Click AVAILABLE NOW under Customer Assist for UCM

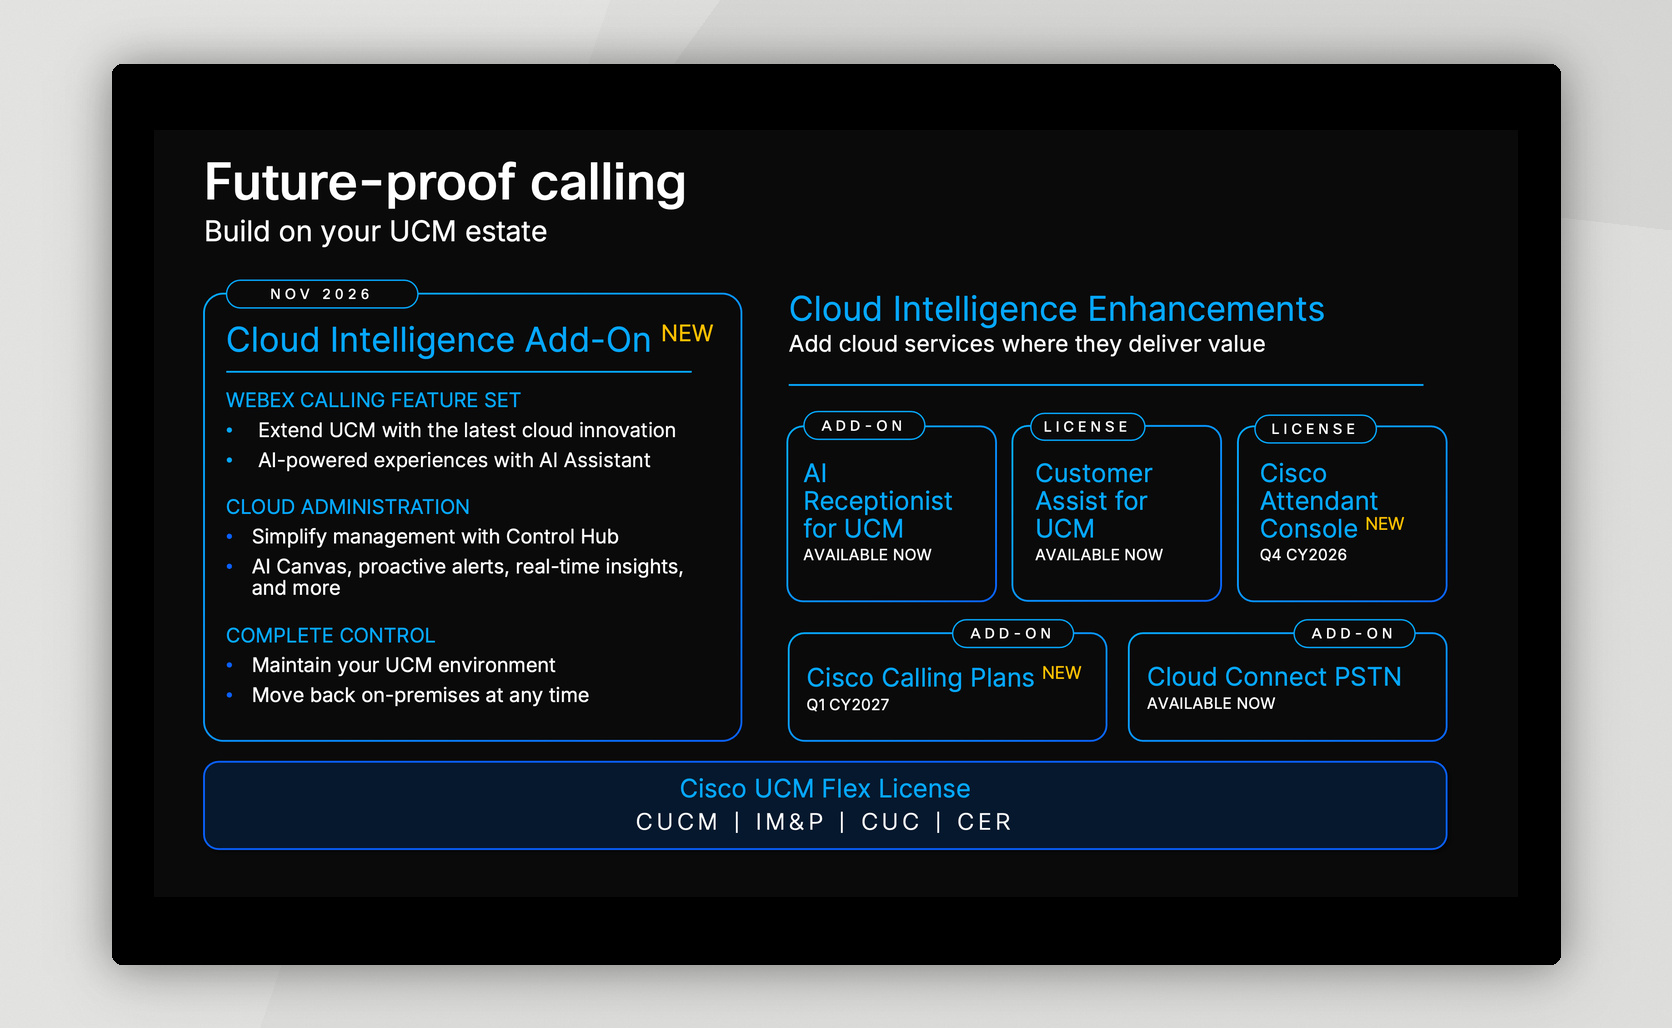pos(1098,555)
